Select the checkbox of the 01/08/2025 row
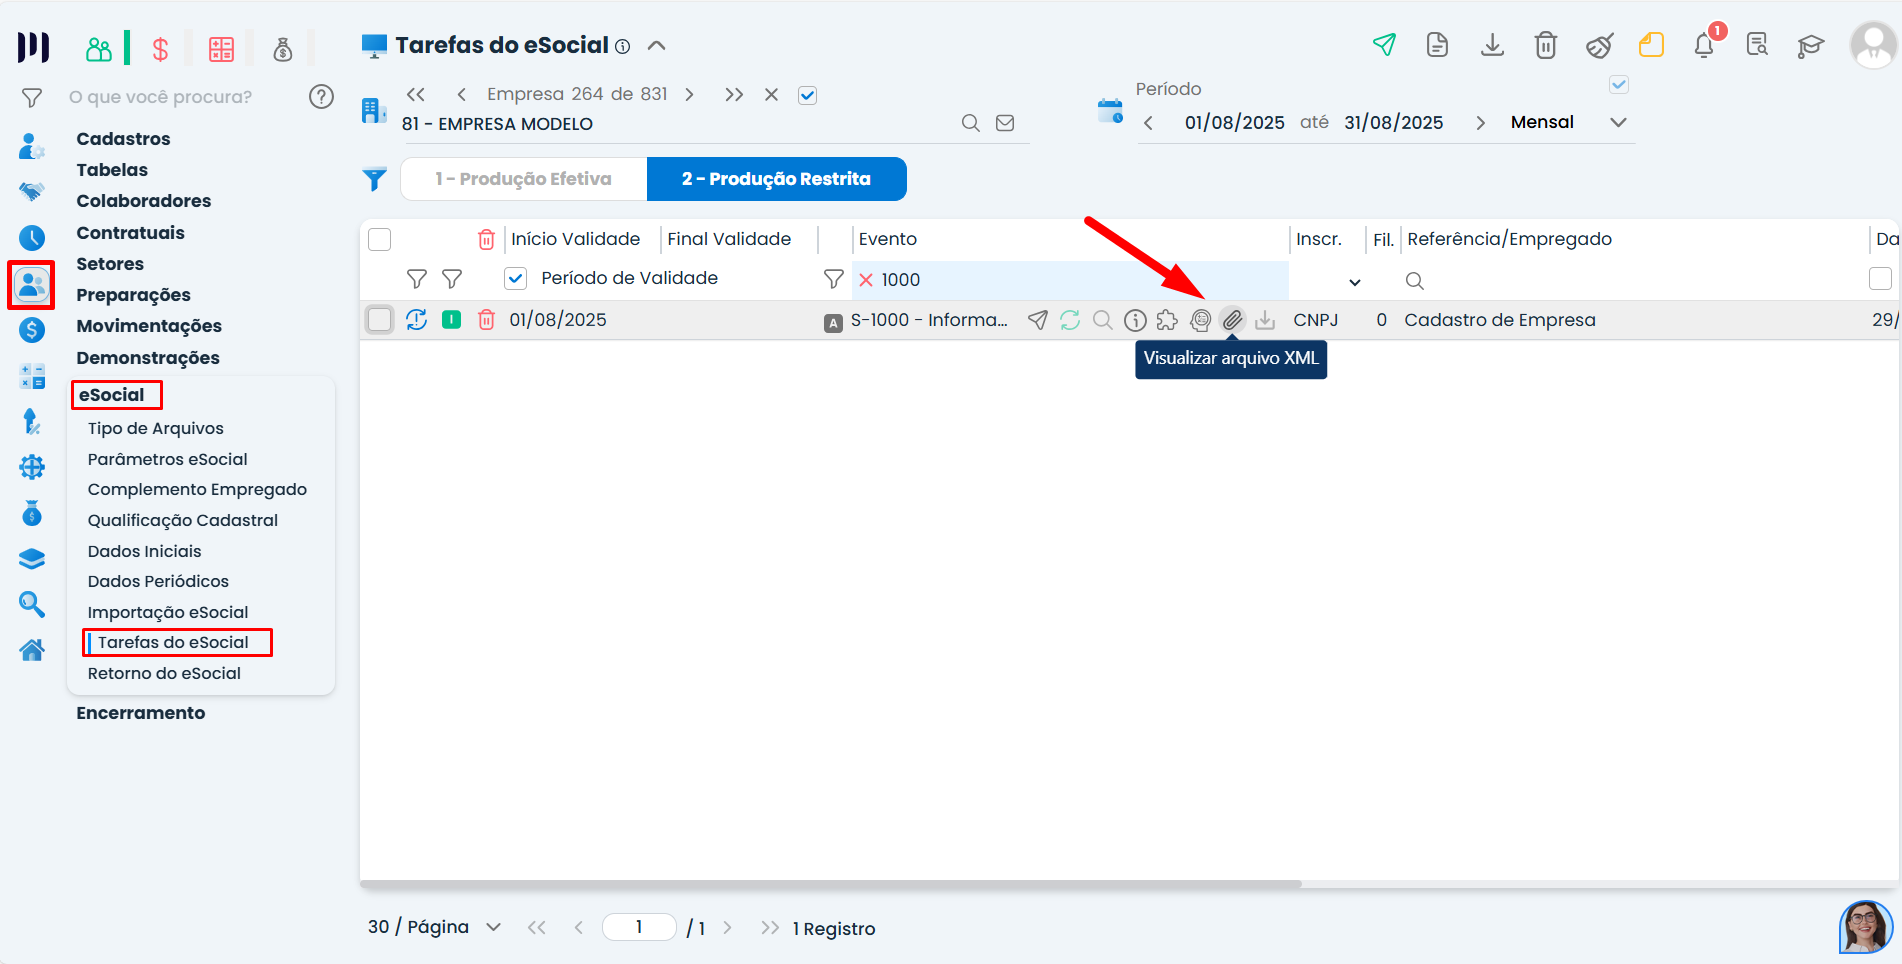The image size is (1902, 964). click(380, 320)
